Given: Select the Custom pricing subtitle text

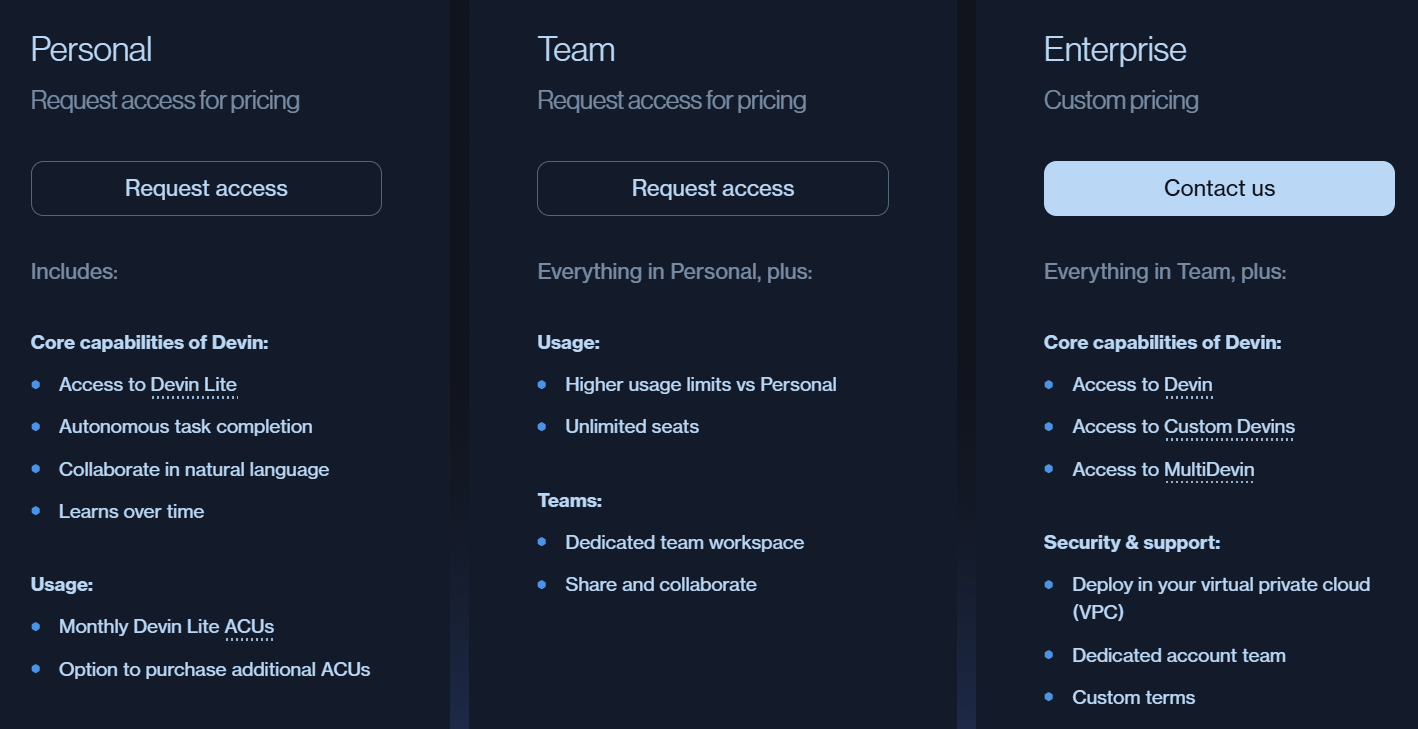Looking at the screenshot, I should (1121, 100).
